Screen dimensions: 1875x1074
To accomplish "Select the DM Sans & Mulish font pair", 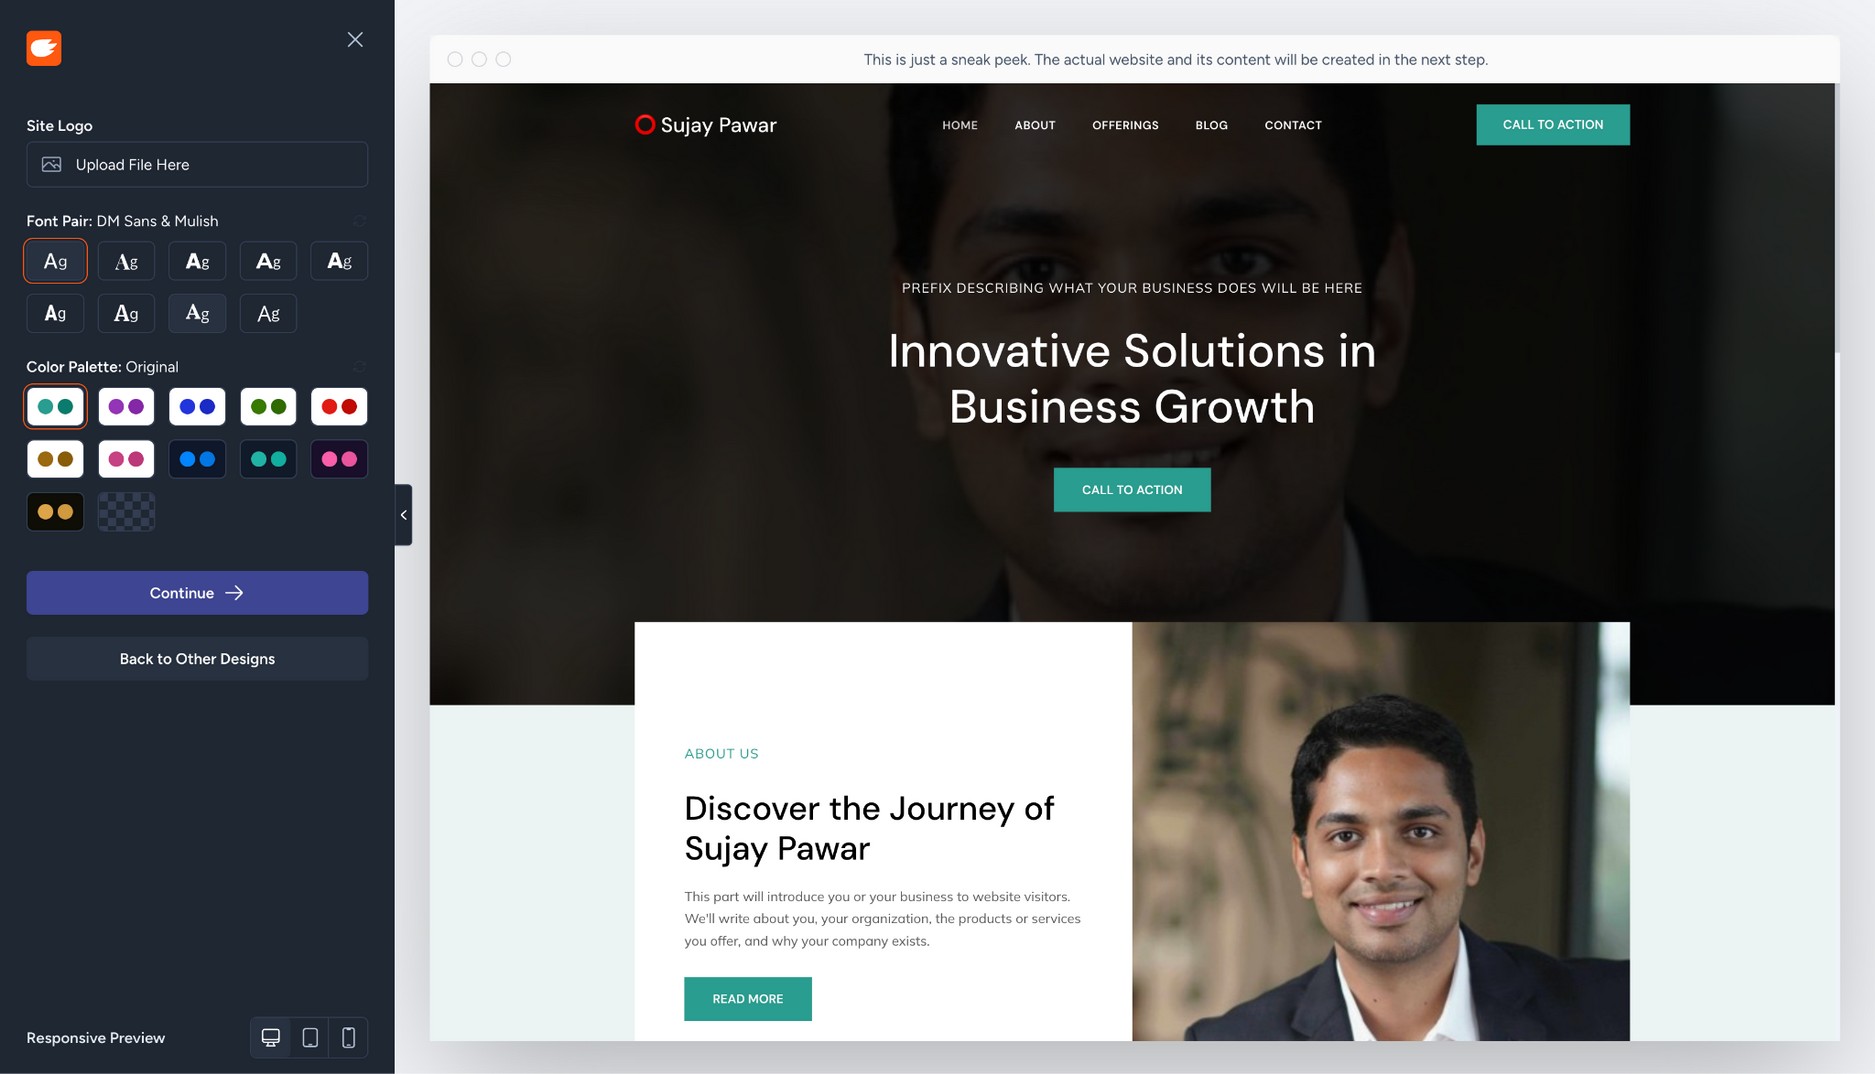I will [55, 261].
